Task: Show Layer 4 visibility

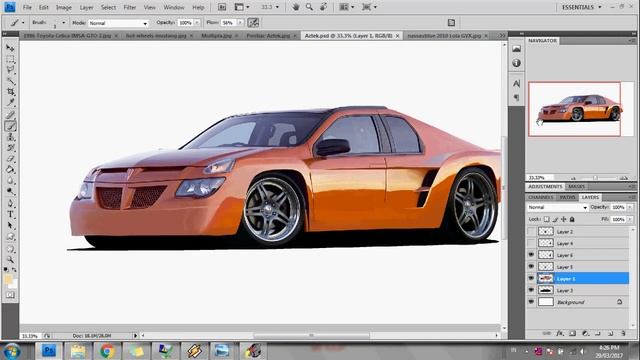Action: (531, 243)
